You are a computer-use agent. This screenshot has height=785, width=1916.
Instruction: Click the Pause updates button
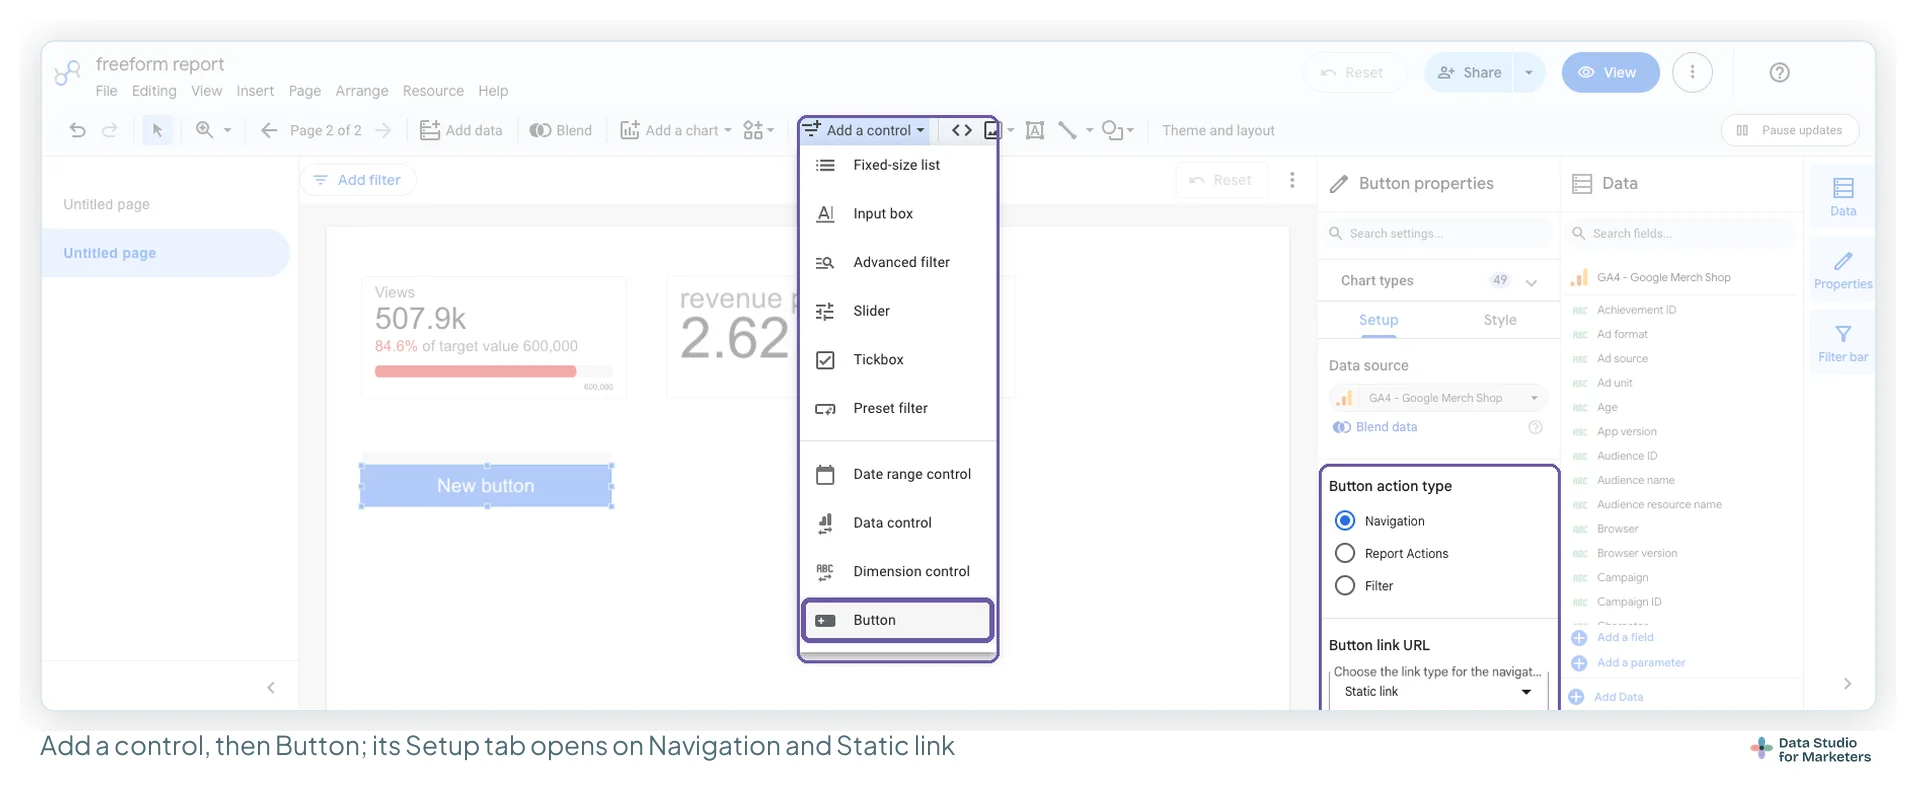[1789, 130]
